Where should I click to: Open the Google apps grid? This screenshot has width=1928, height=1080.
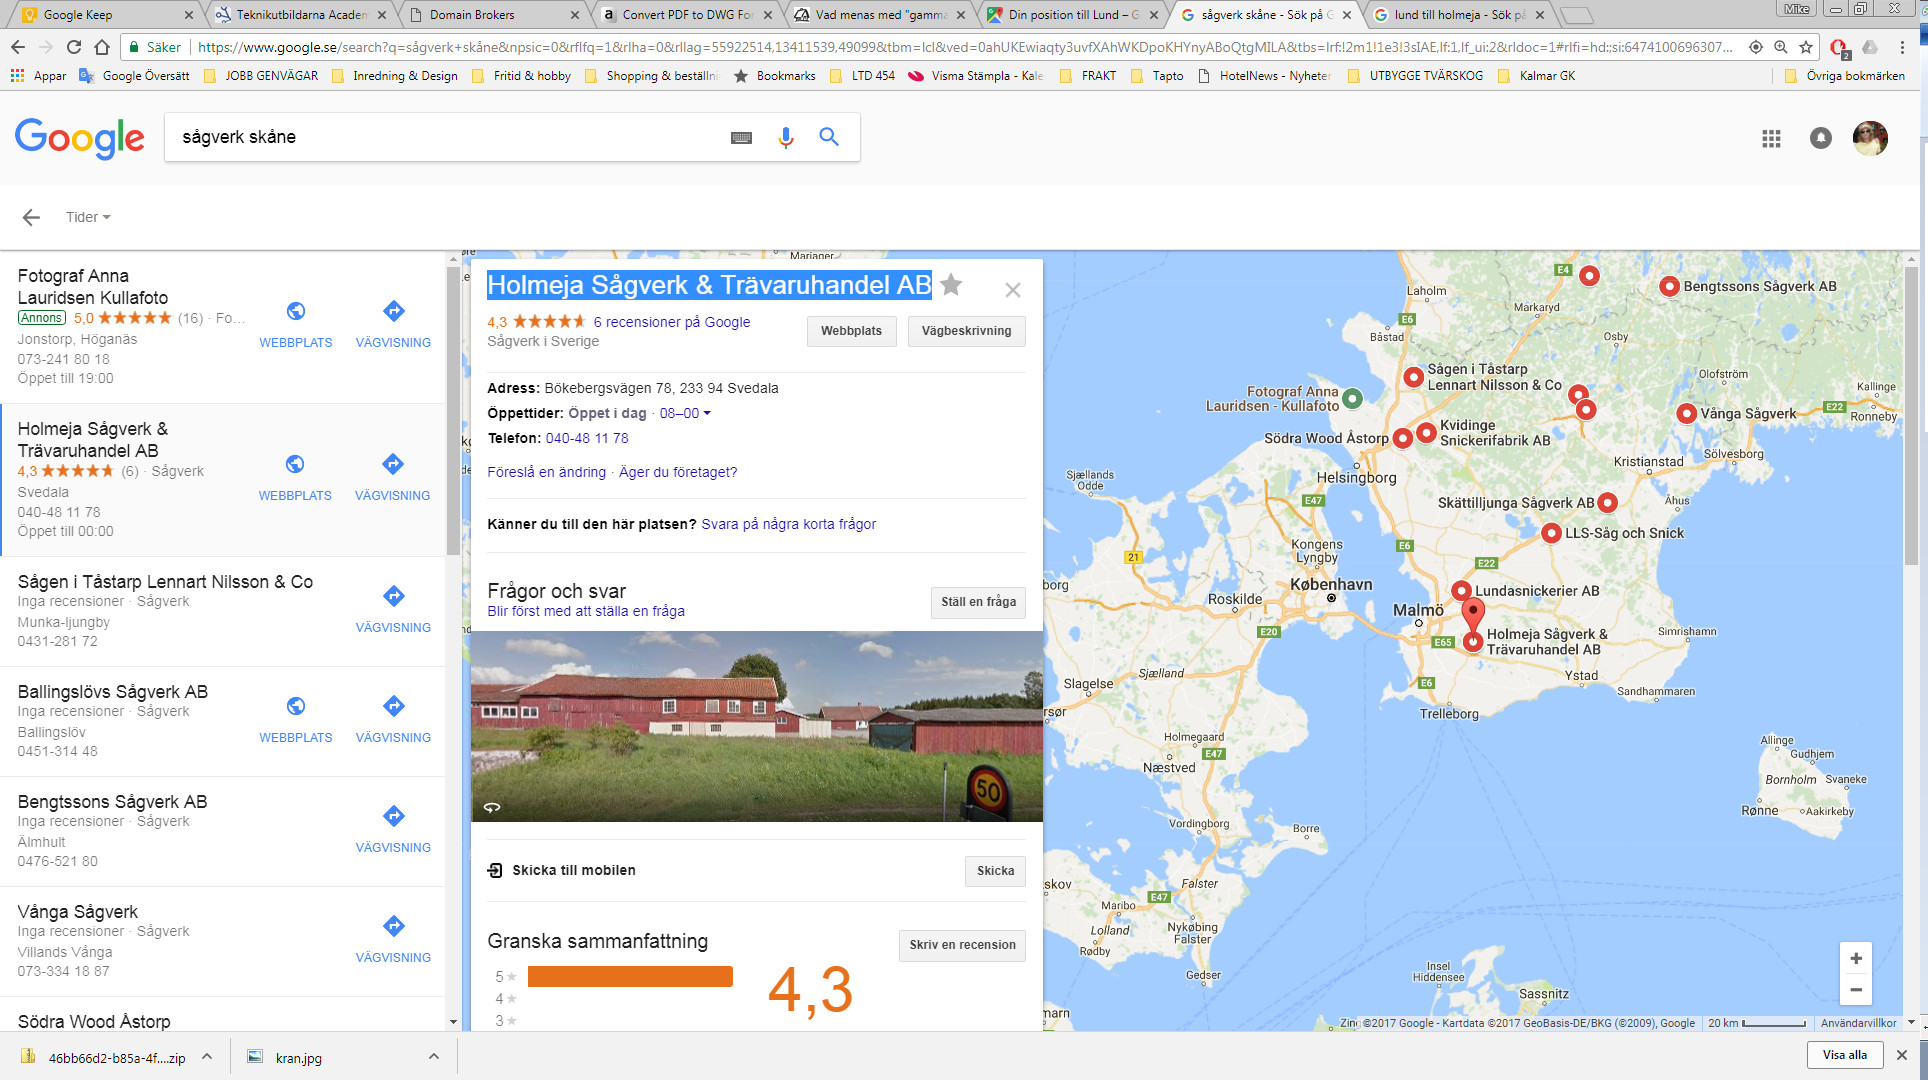click(1771, 139)
